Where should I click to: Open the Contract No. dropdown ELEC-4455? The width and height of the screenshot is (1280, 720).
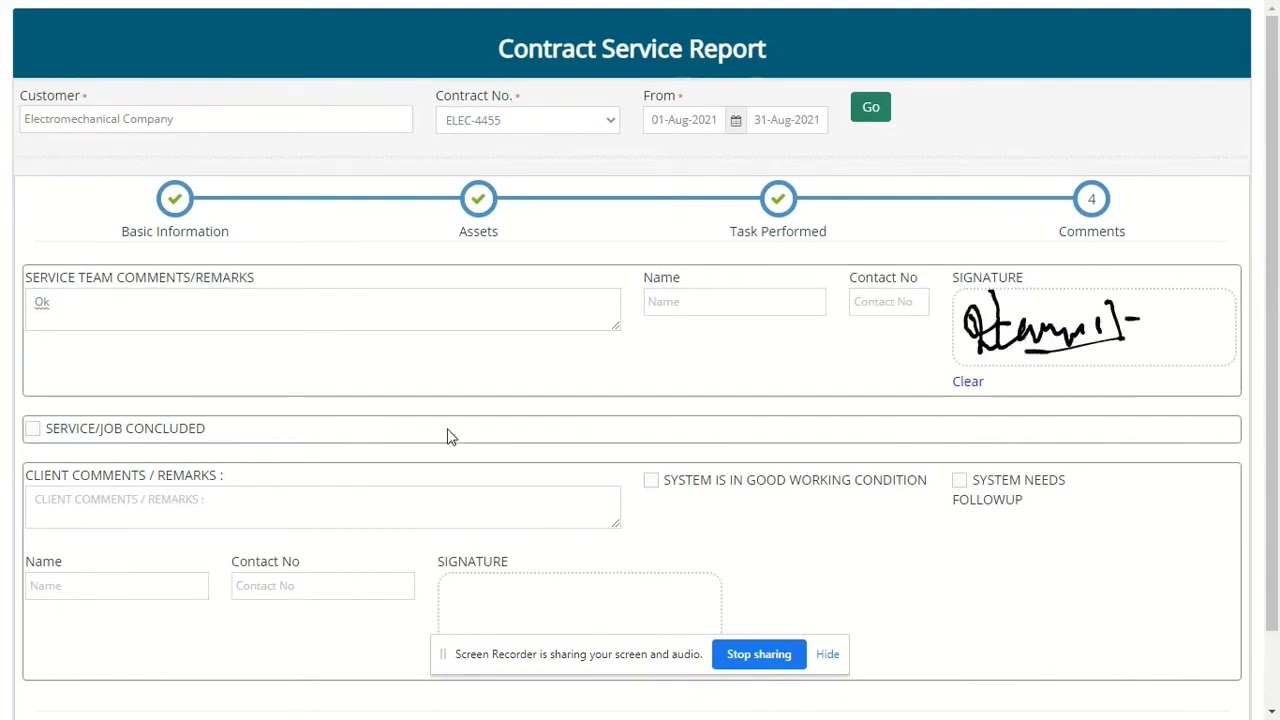528,120
